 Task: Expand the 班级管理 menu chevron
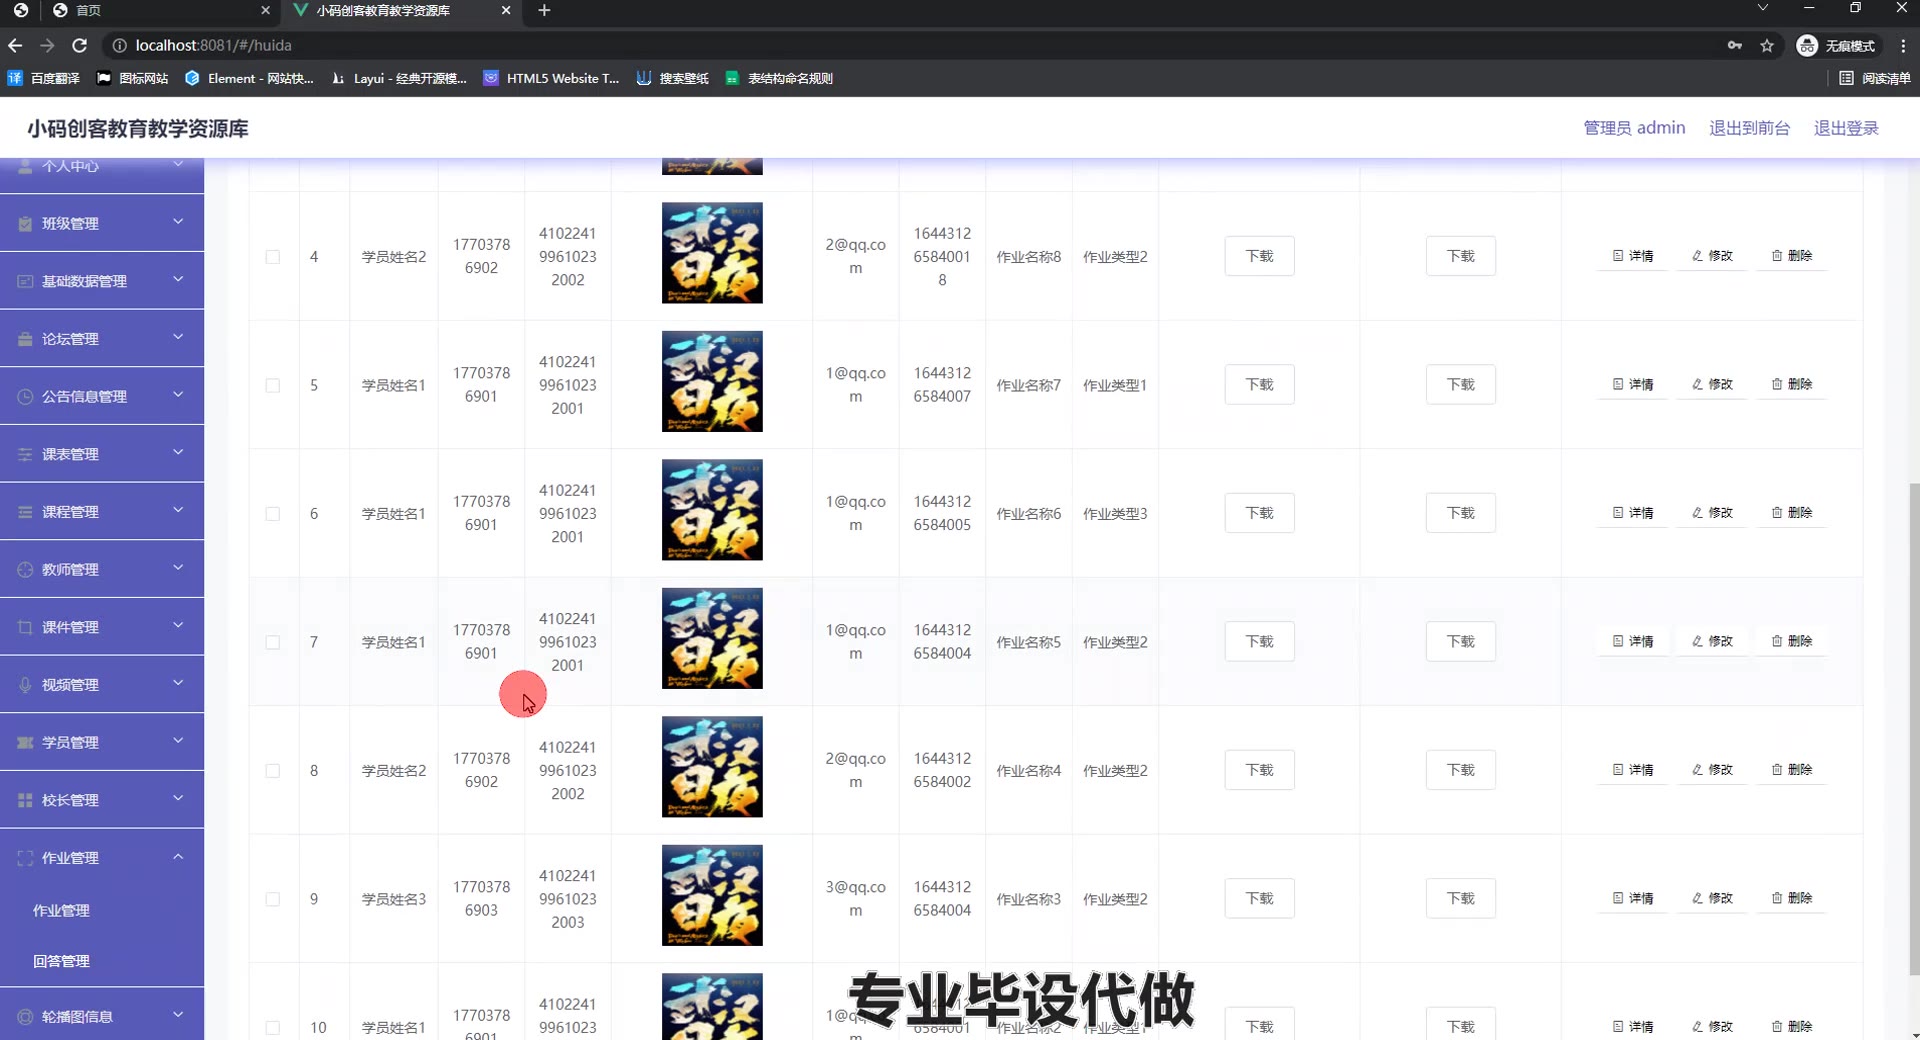coord(178,222)
